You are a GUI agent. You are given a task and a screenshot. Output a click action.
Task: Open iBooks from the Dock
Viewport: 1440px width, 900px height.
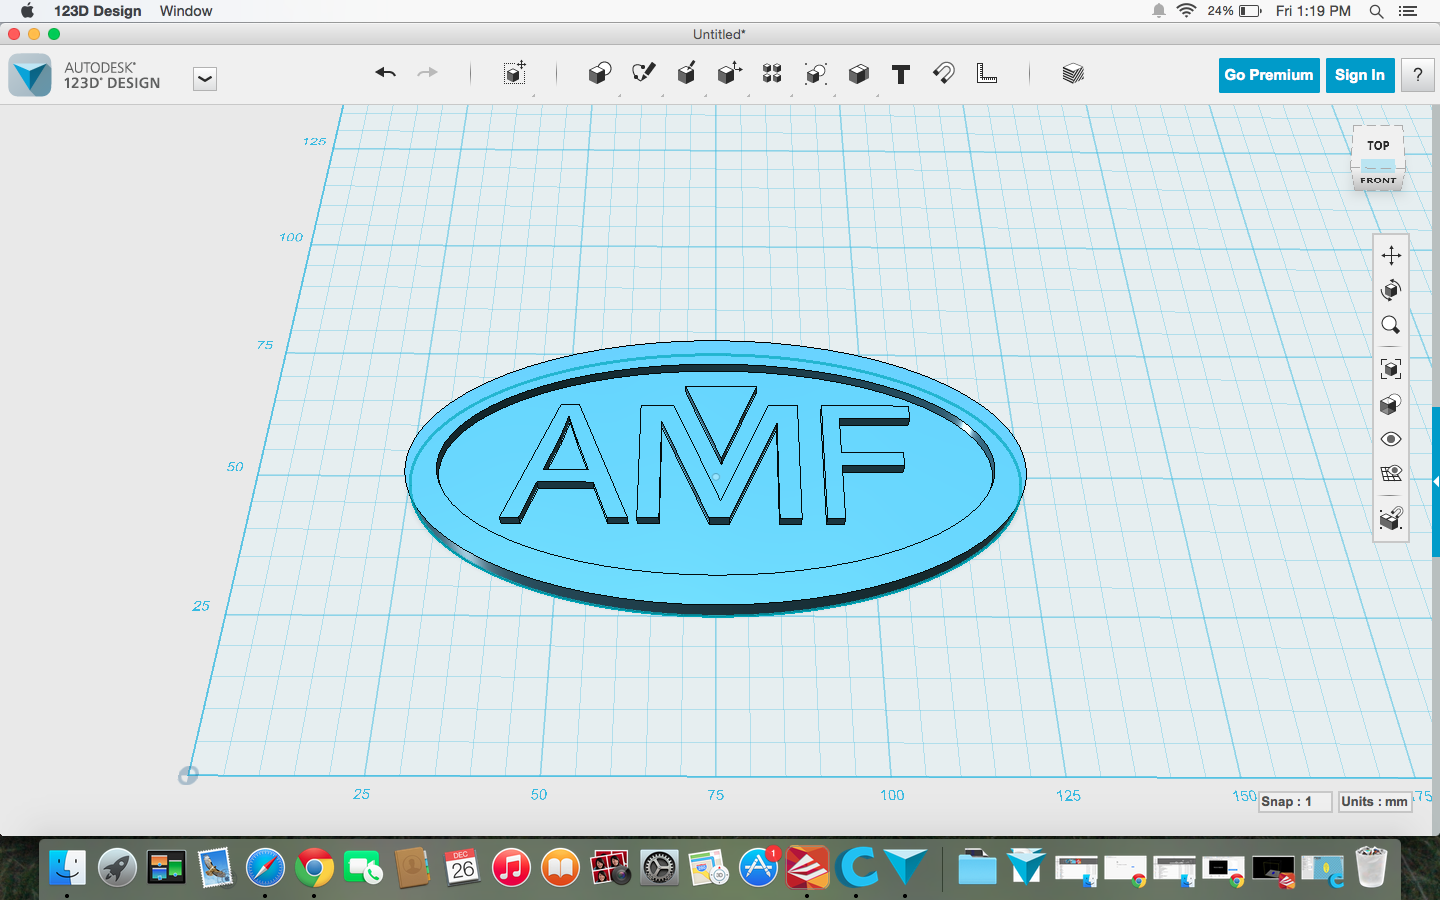point(560,867)
